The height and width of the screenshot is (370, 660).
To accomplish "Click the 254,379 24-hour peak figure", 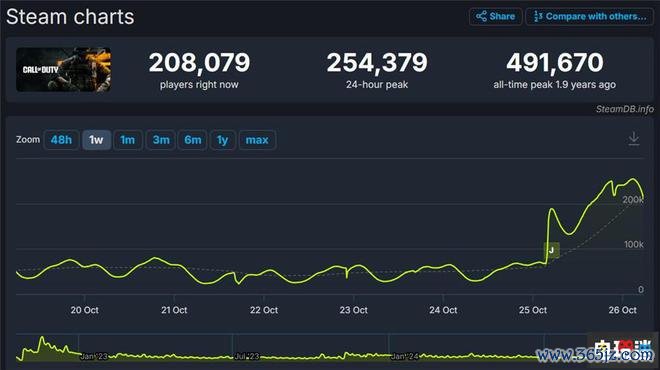I will (377, 62).
